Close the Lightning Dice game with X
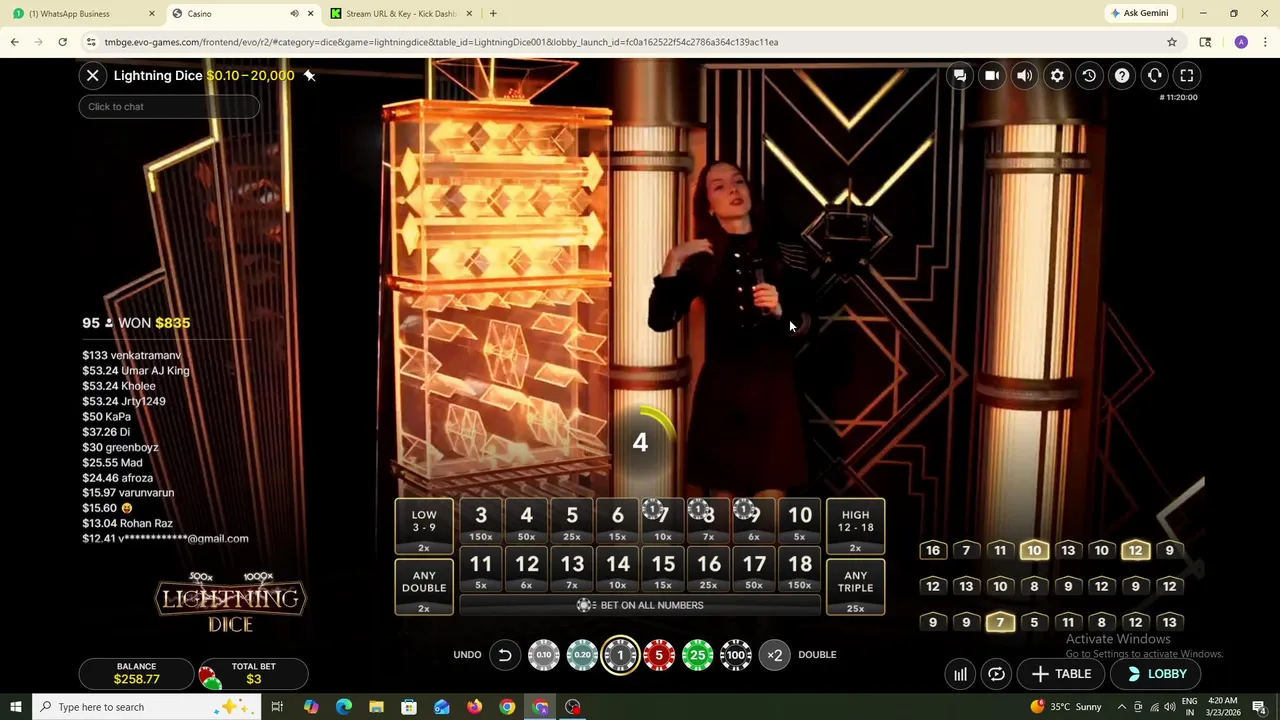This screenshot has width=1280, height=720. [92, 75]
